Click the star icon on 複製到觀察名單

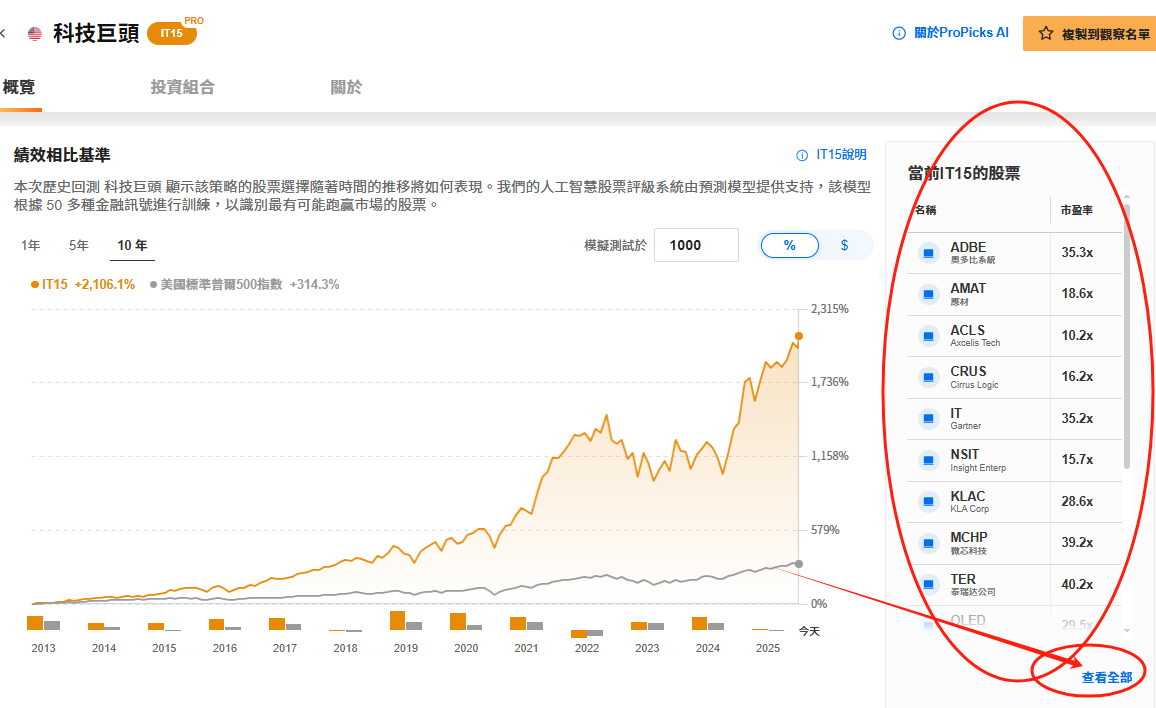pyautogui.click(x=1046, y=33)
